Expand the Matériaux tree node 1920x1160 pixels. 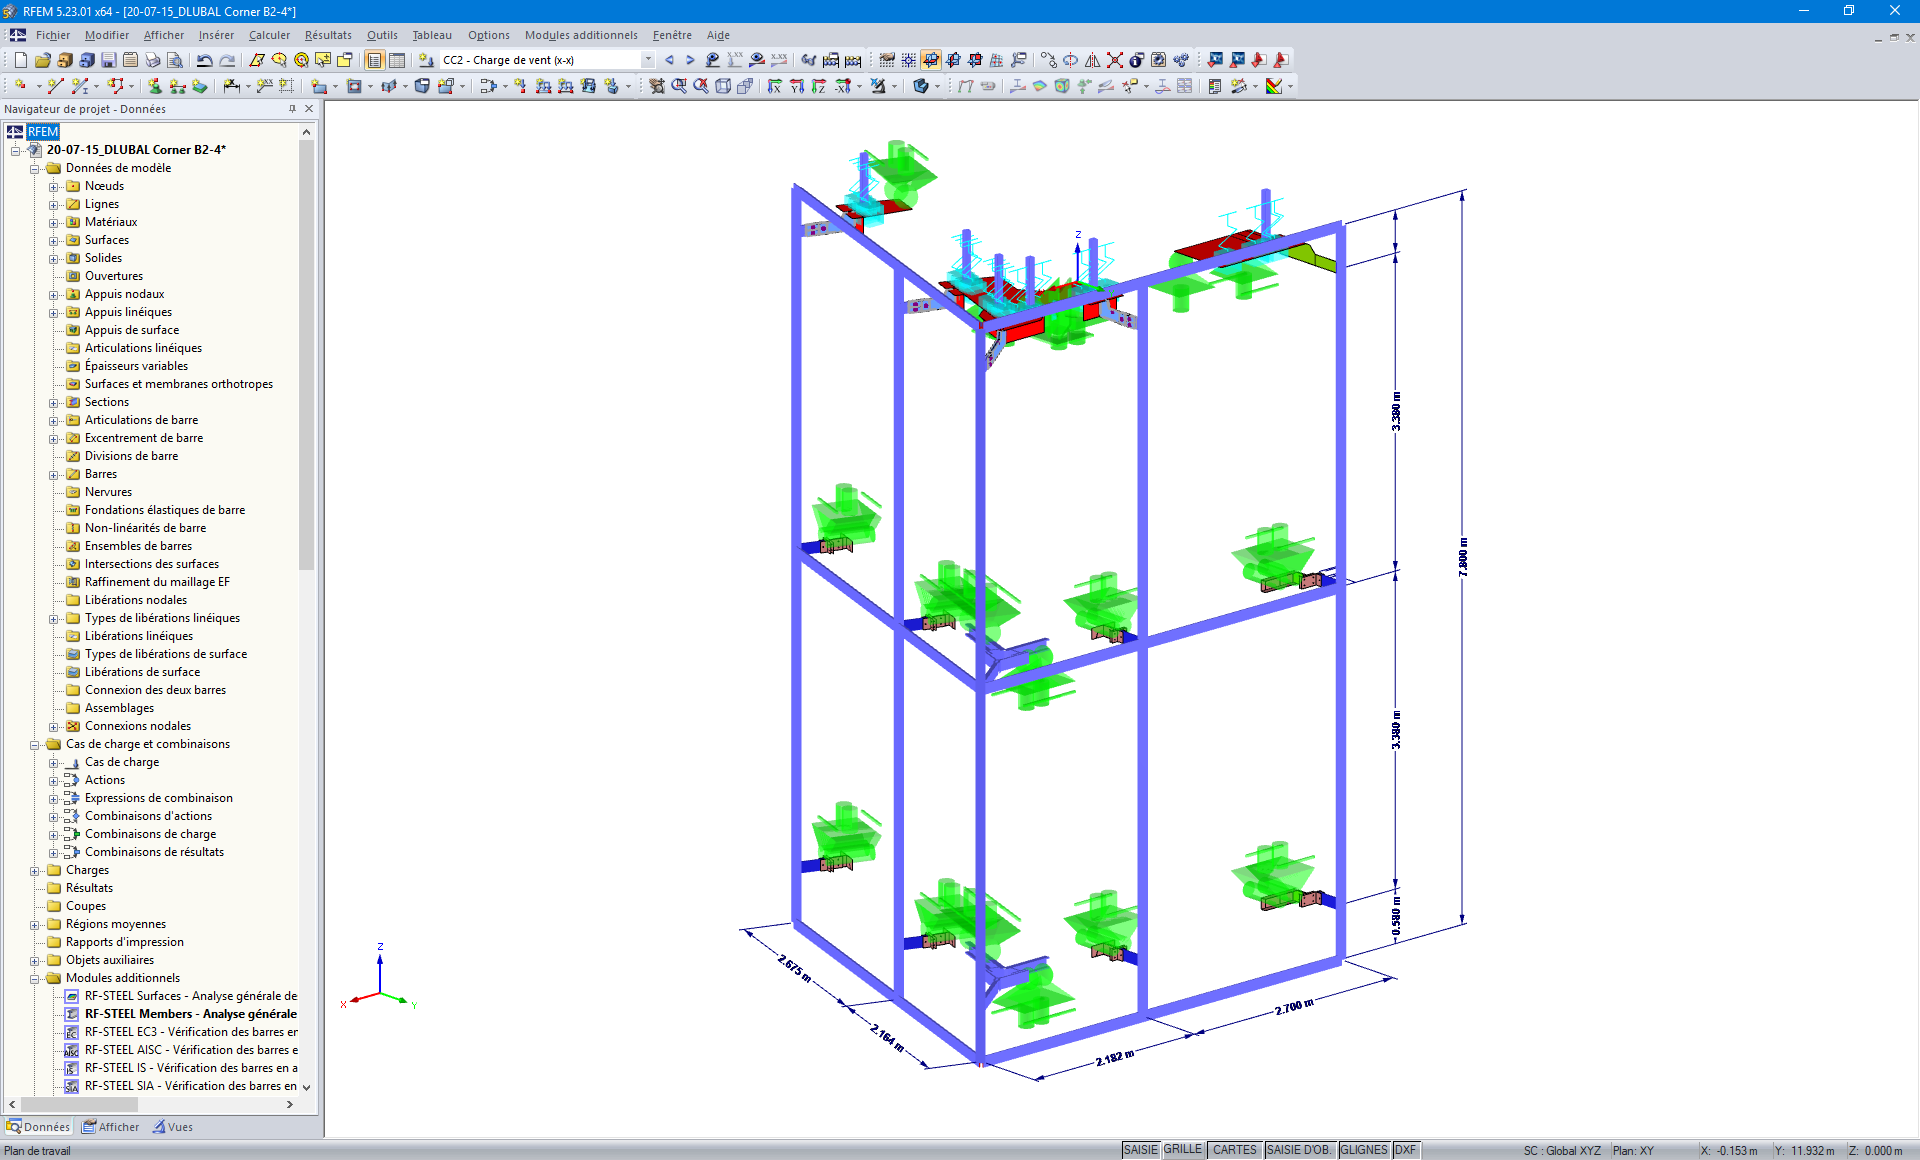click(x=54, y=222)
